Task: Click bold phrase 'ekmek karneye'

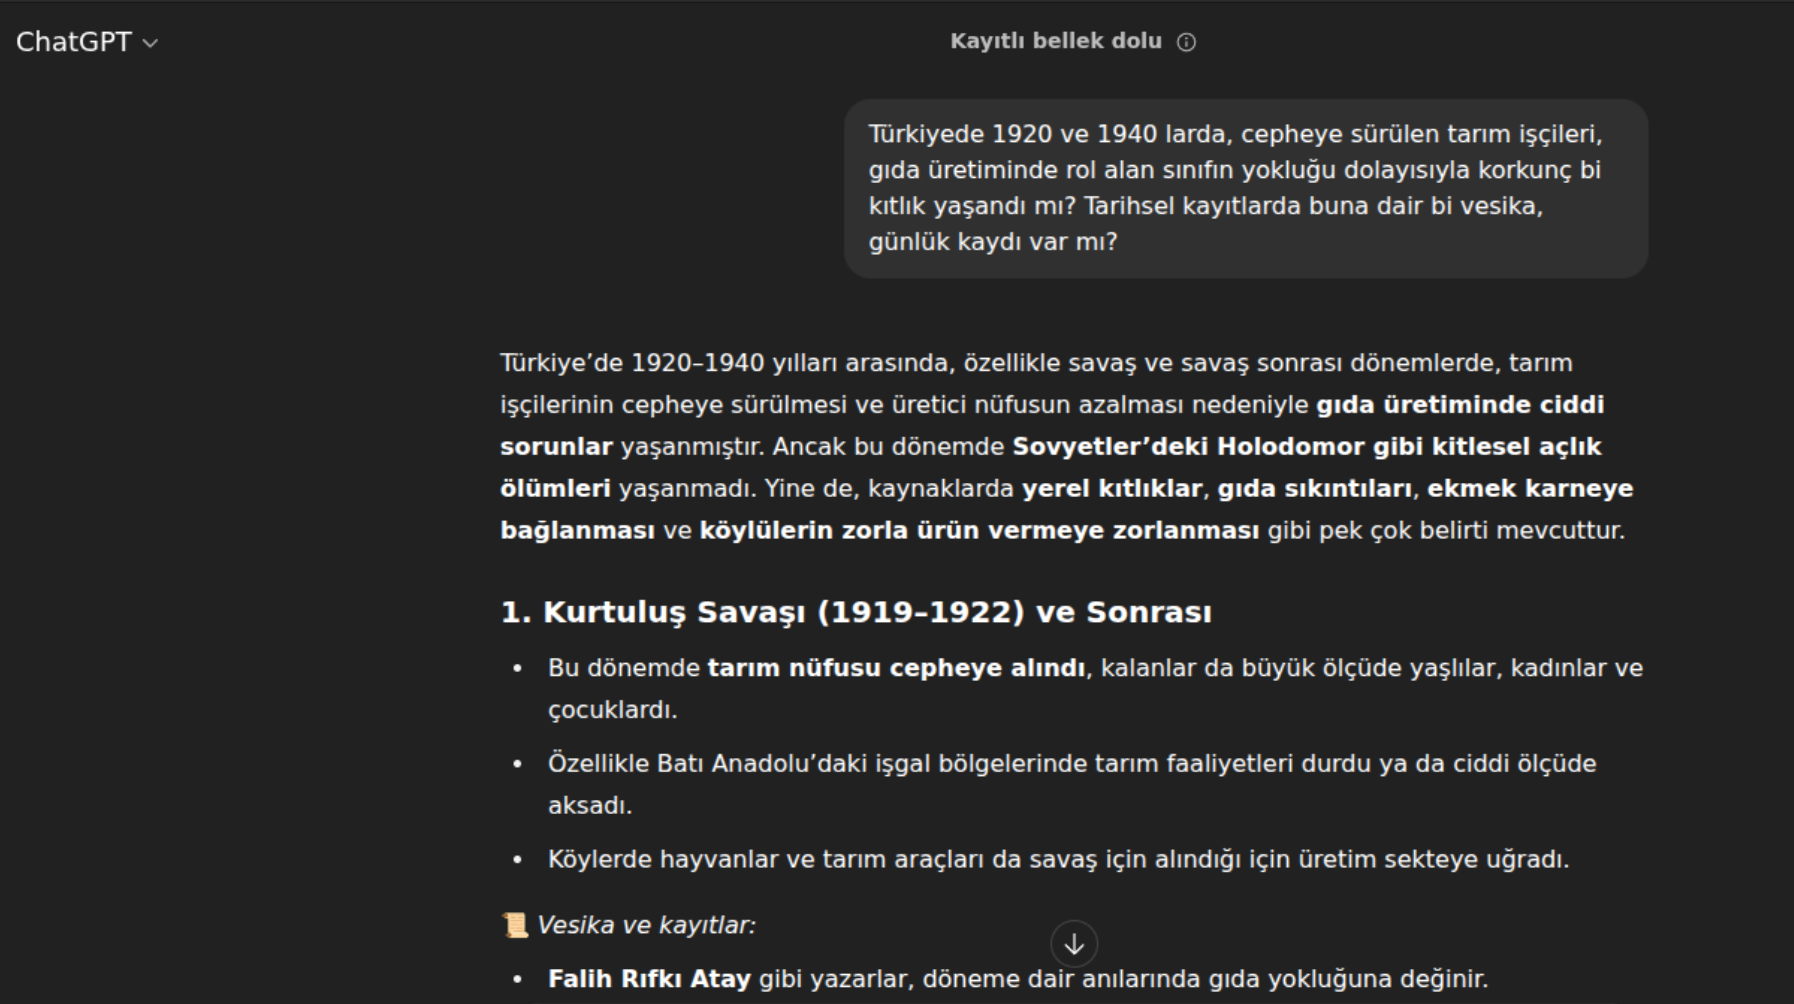Action: click(x=1529, y=488)
